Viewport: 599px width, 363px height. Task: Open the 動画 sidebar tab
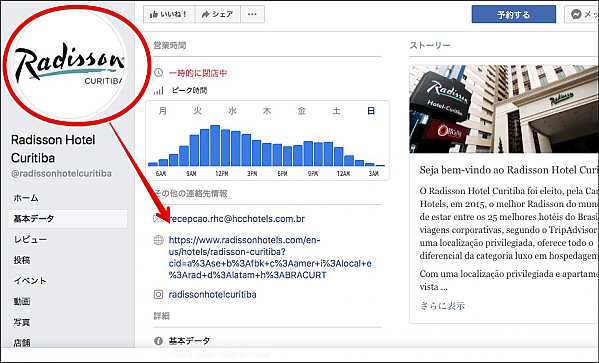(22, 301)
